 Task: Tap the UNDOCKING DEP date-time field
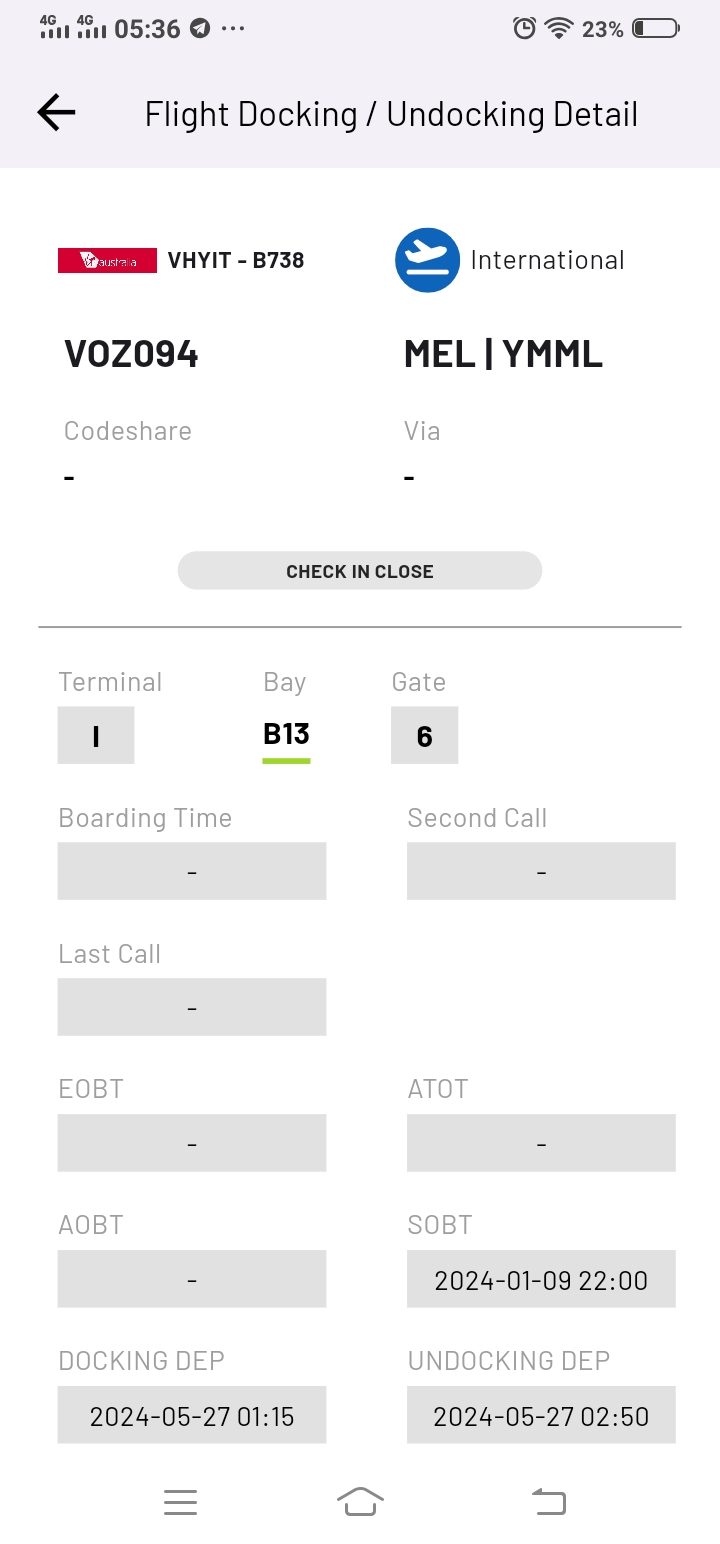coord(541,1415)
